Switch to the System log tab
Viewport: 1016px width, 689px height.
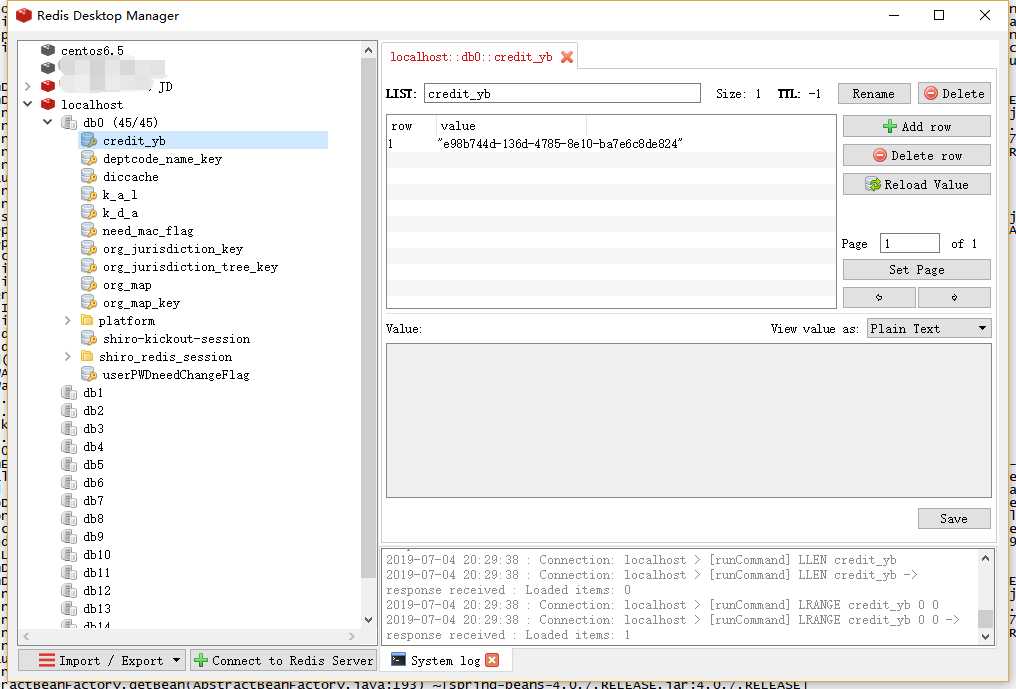(x=445, y=660)
